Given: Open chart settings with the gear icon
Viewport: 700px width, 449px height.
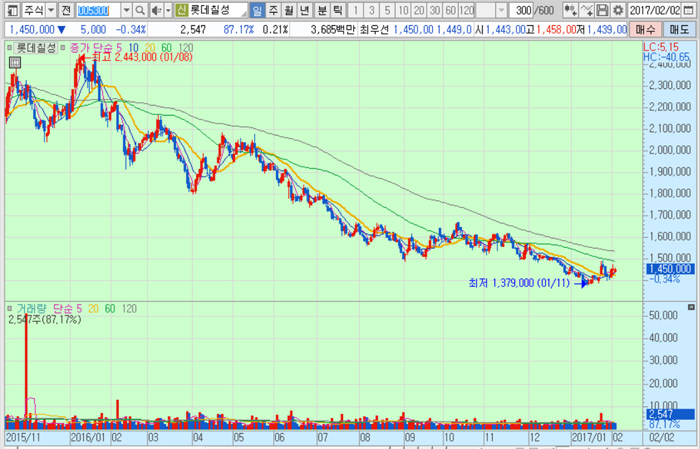Looking at the screenshot, I should point(618,10).
